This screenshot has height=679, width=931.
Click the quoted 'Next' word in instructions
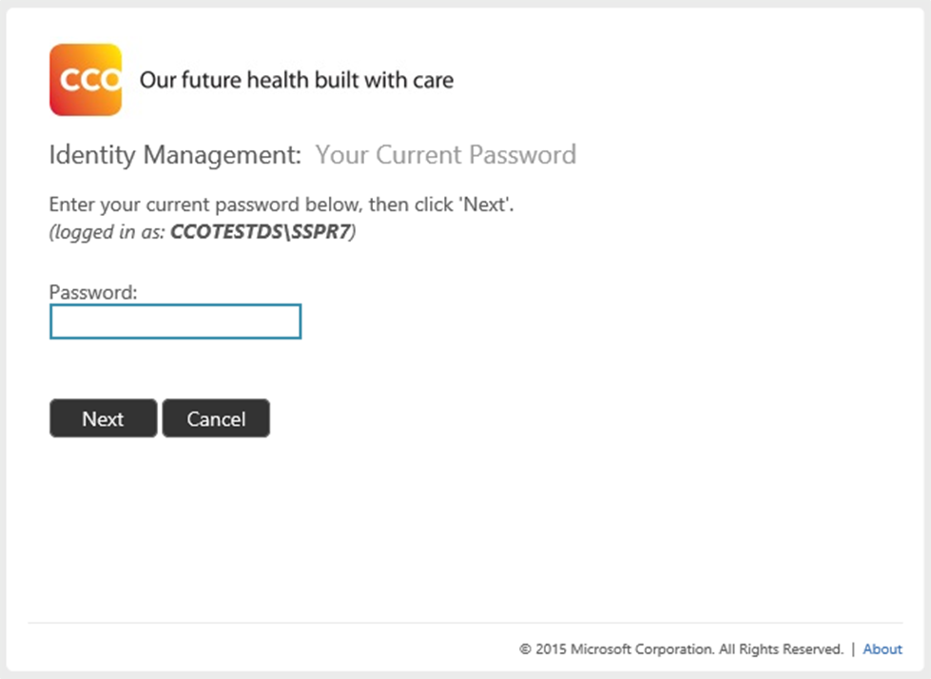pyautogui.click(x=484, y=204)
